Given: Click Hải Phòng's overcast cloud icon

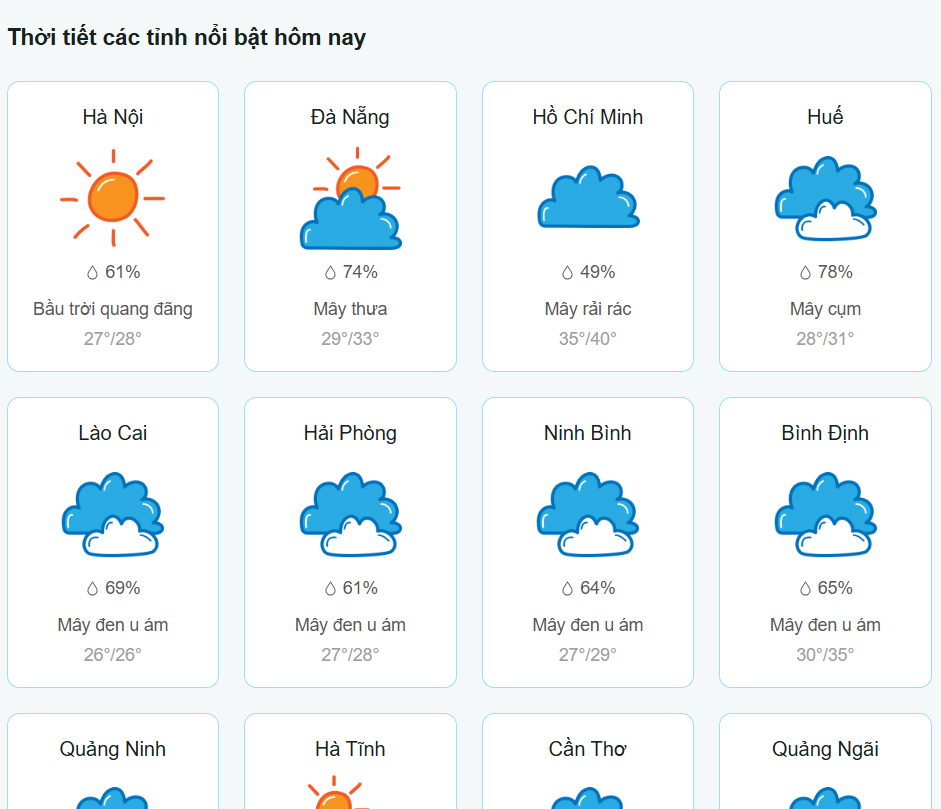Looking at the screenshot, I should tap(350, 514).
